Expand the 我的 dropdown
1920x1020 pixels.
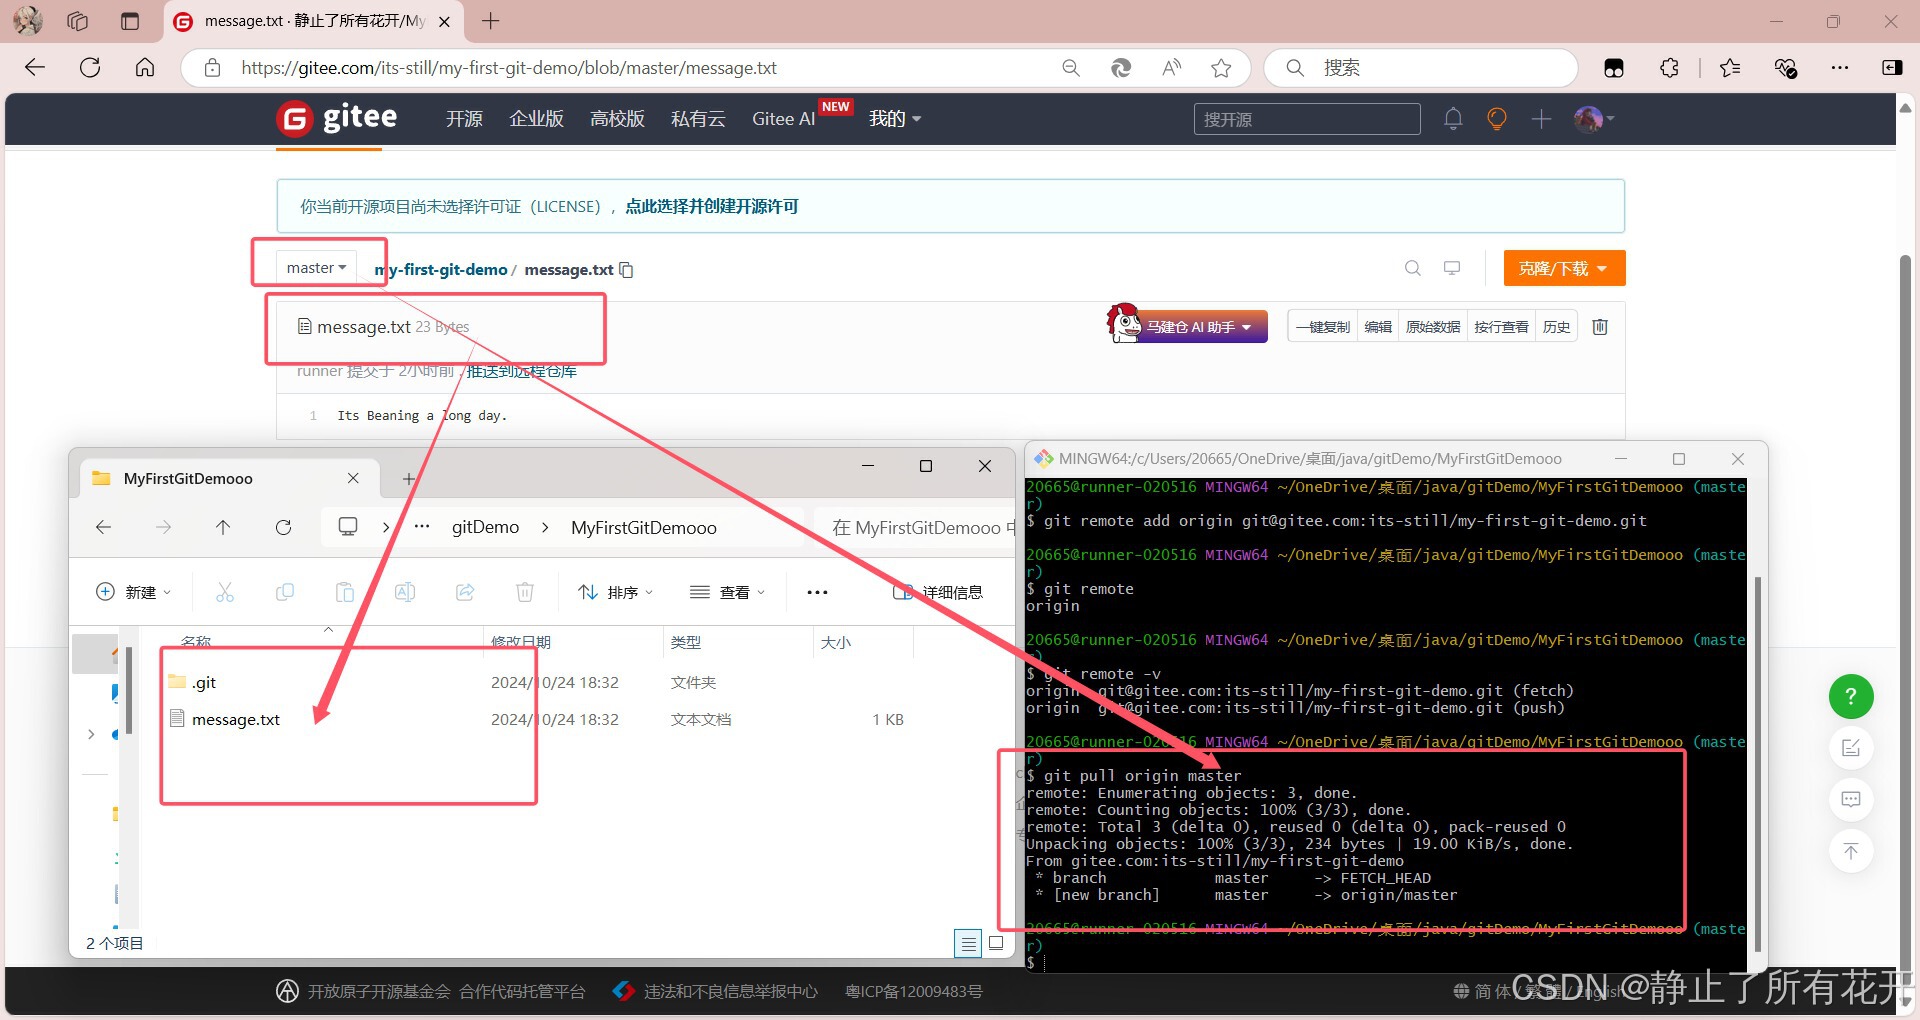(895, 119)
